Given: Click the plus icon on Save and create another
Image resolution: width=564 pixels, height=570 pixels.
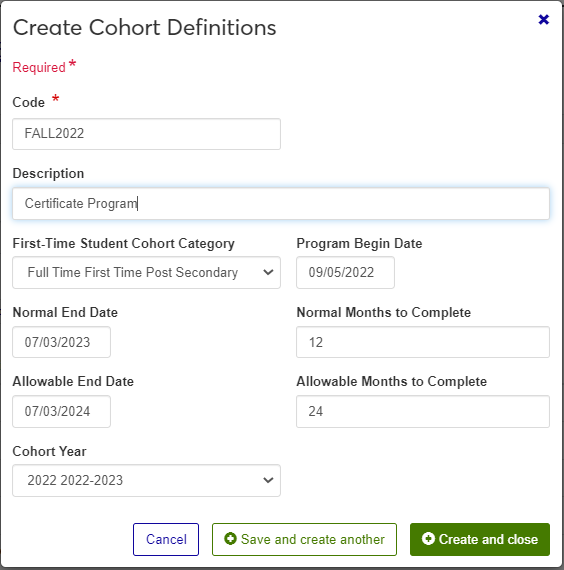Looking at the screenshot, I should (x=230, y=539).
